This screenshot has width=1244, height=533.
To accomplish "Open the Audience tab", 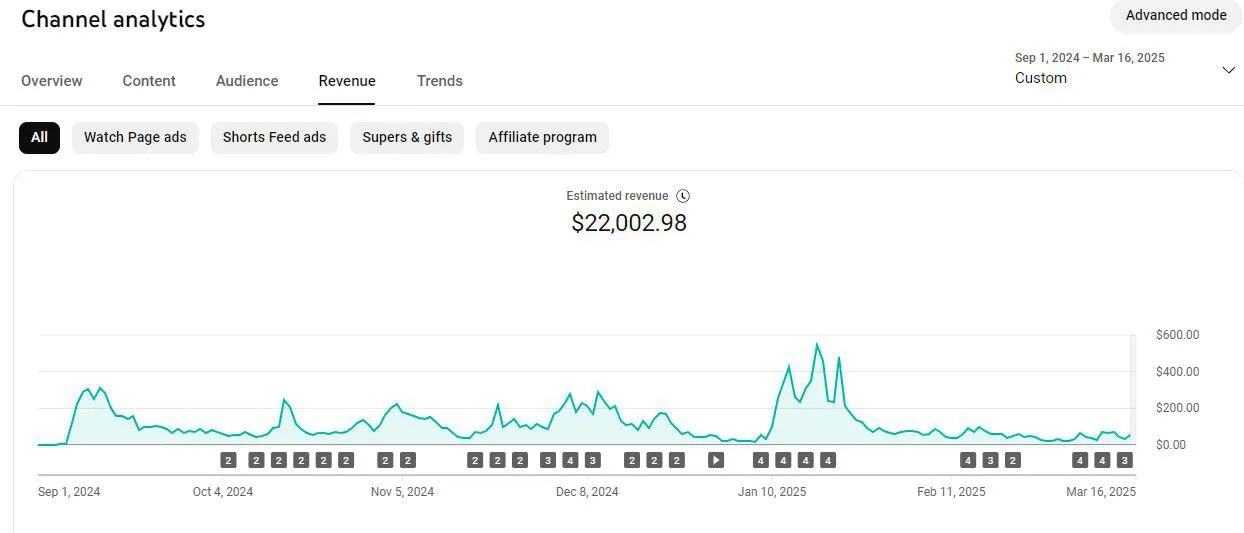I will tap(247, 81).
